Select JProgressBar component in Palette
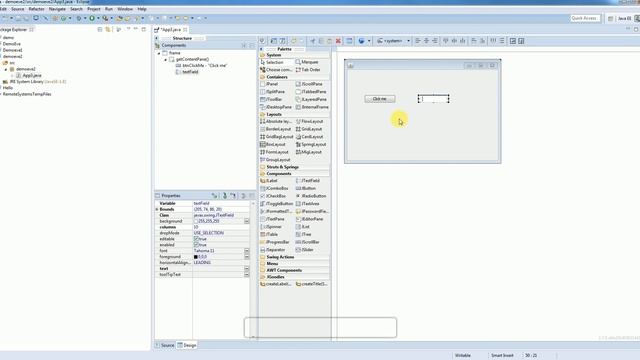640x360 pixels. 275,242
